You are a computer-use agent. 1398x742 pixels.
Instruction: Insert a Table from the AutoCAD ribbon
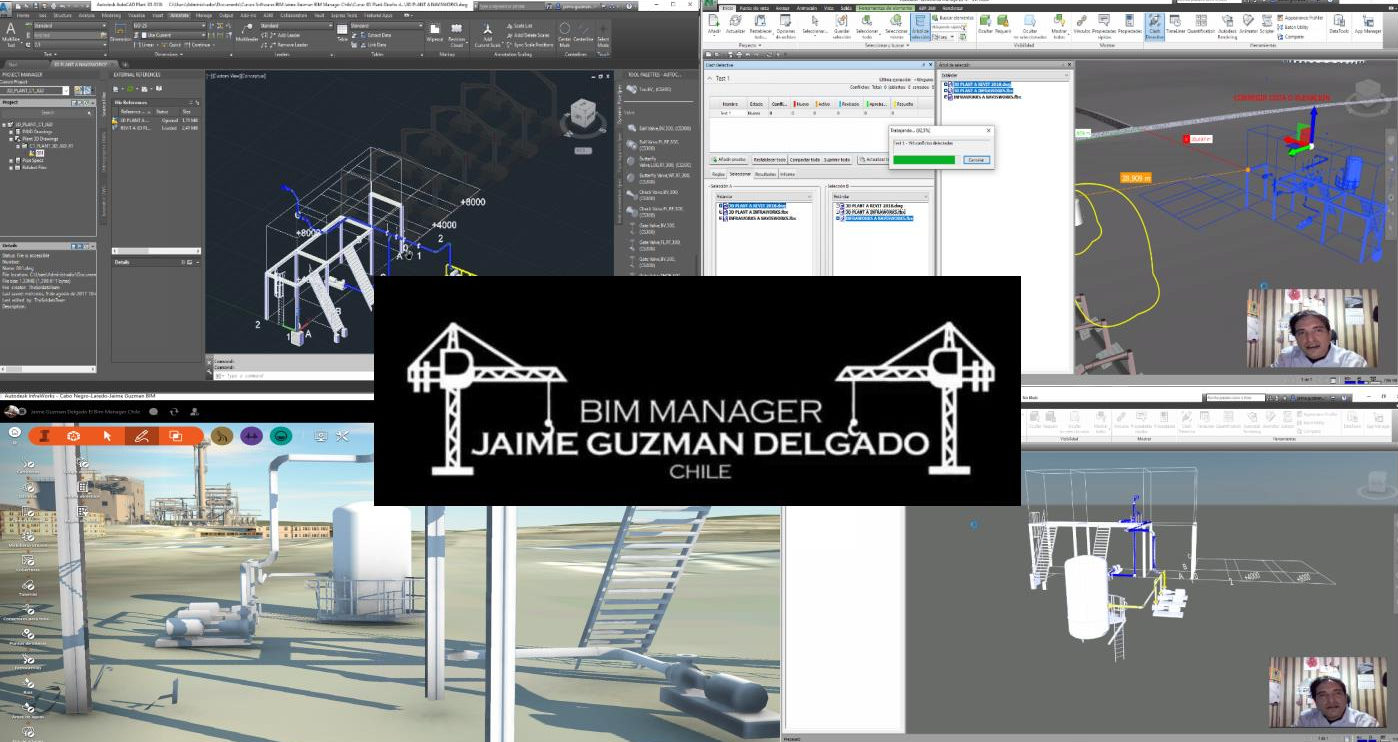click(x=343, y=33)
